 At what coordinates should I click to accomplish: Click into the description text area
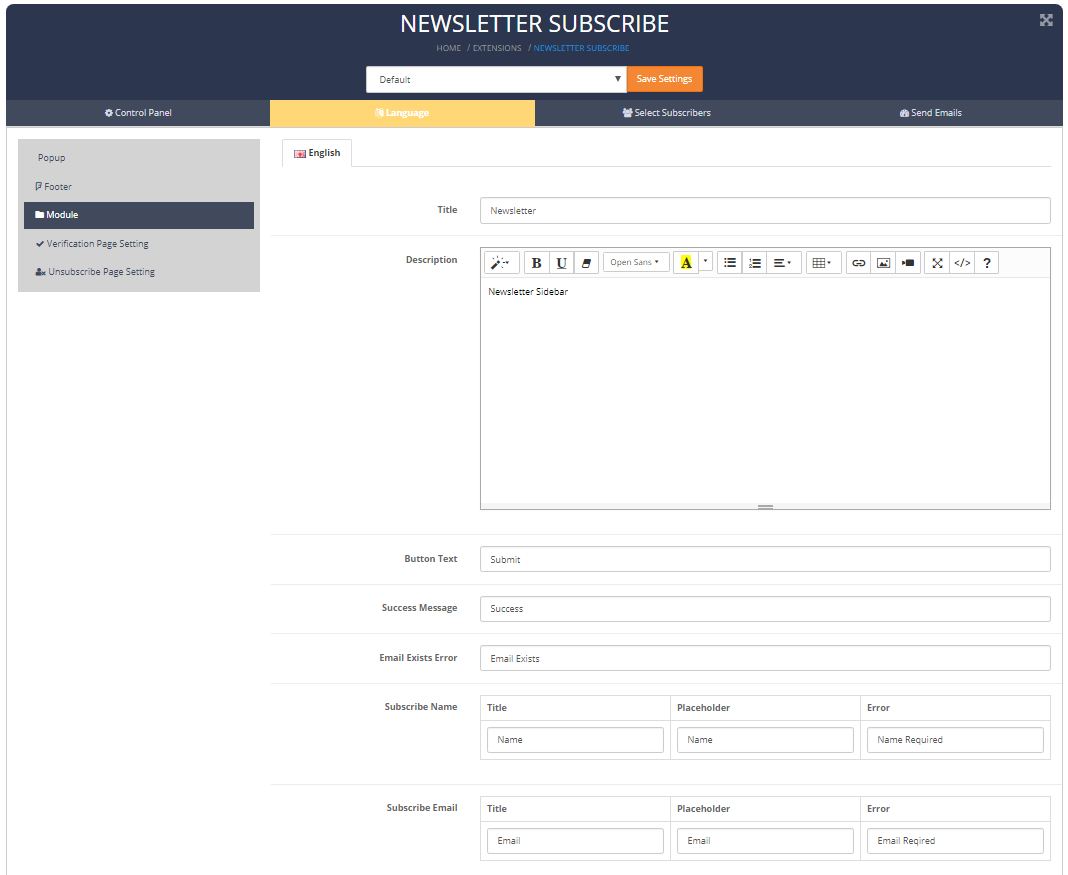(x=765, y=390)
